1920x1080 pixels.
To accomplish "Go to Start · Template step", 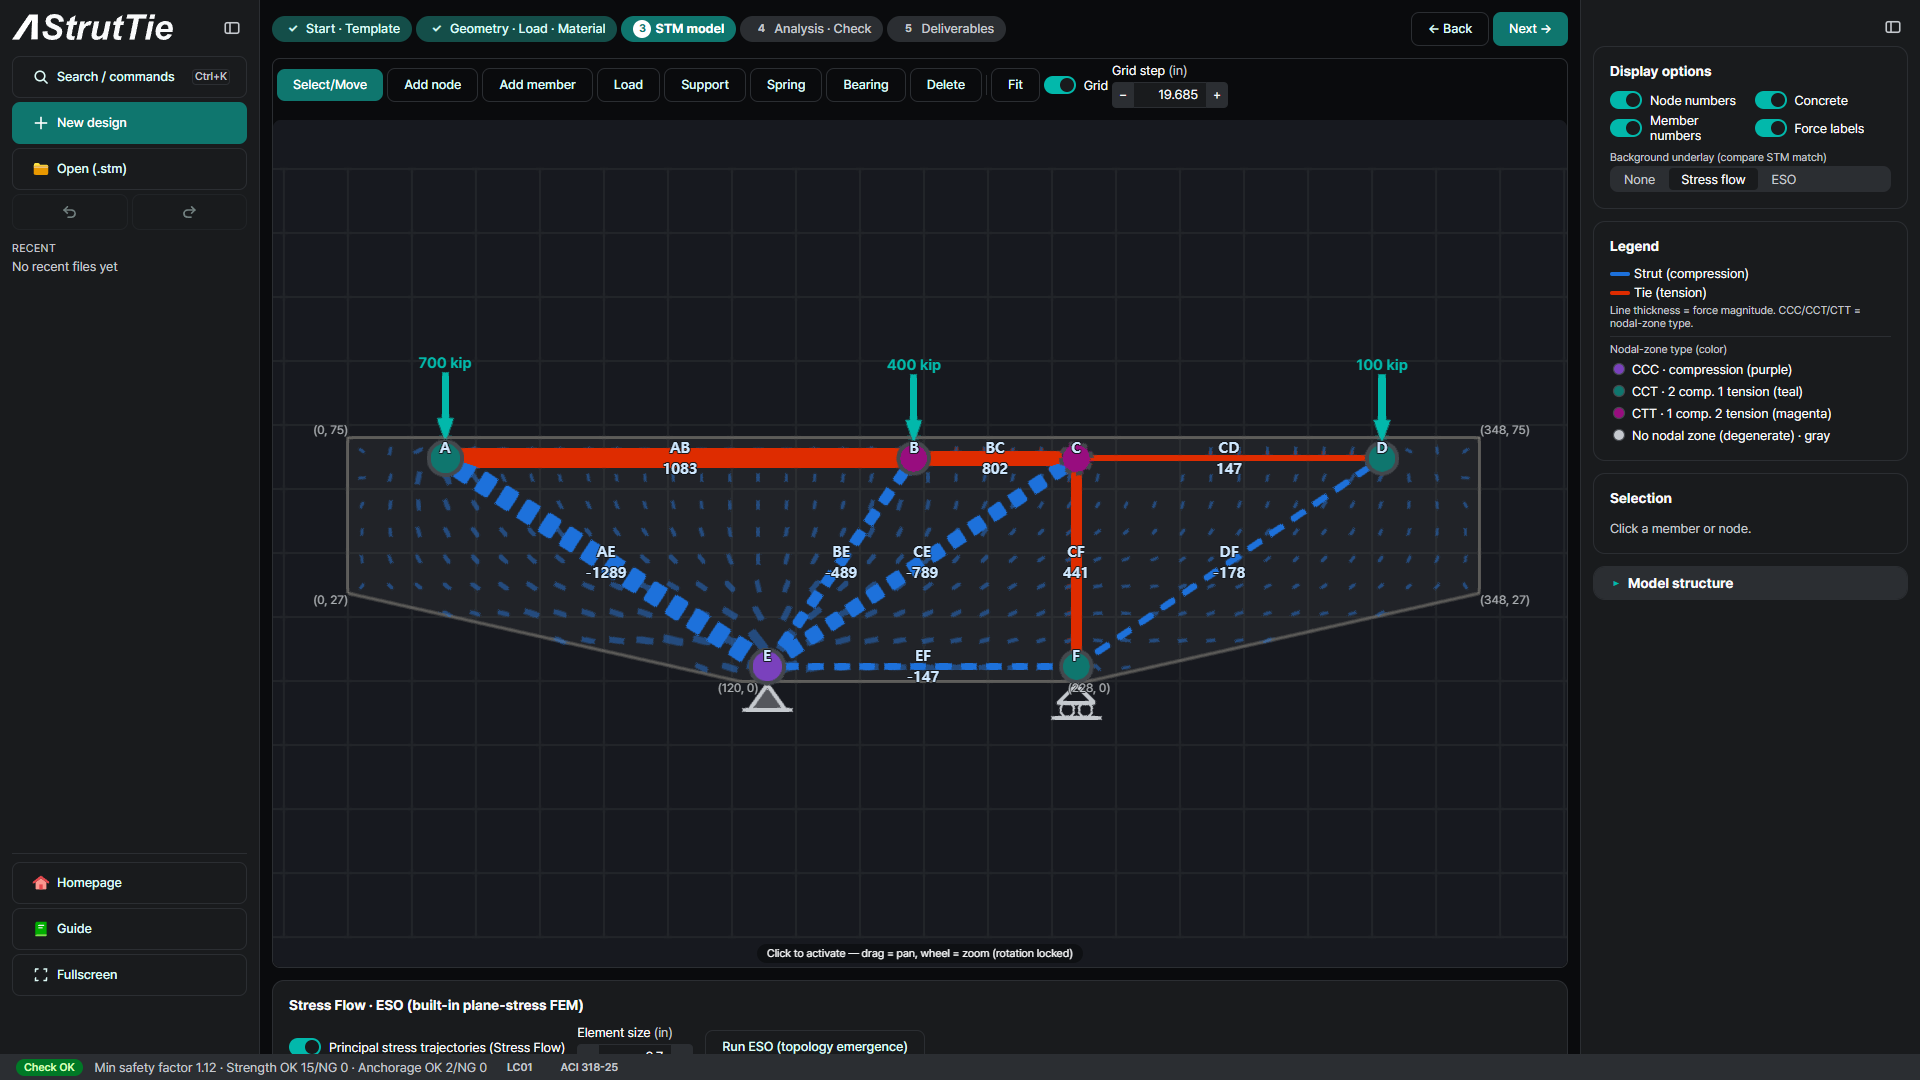I will point(342,29).
